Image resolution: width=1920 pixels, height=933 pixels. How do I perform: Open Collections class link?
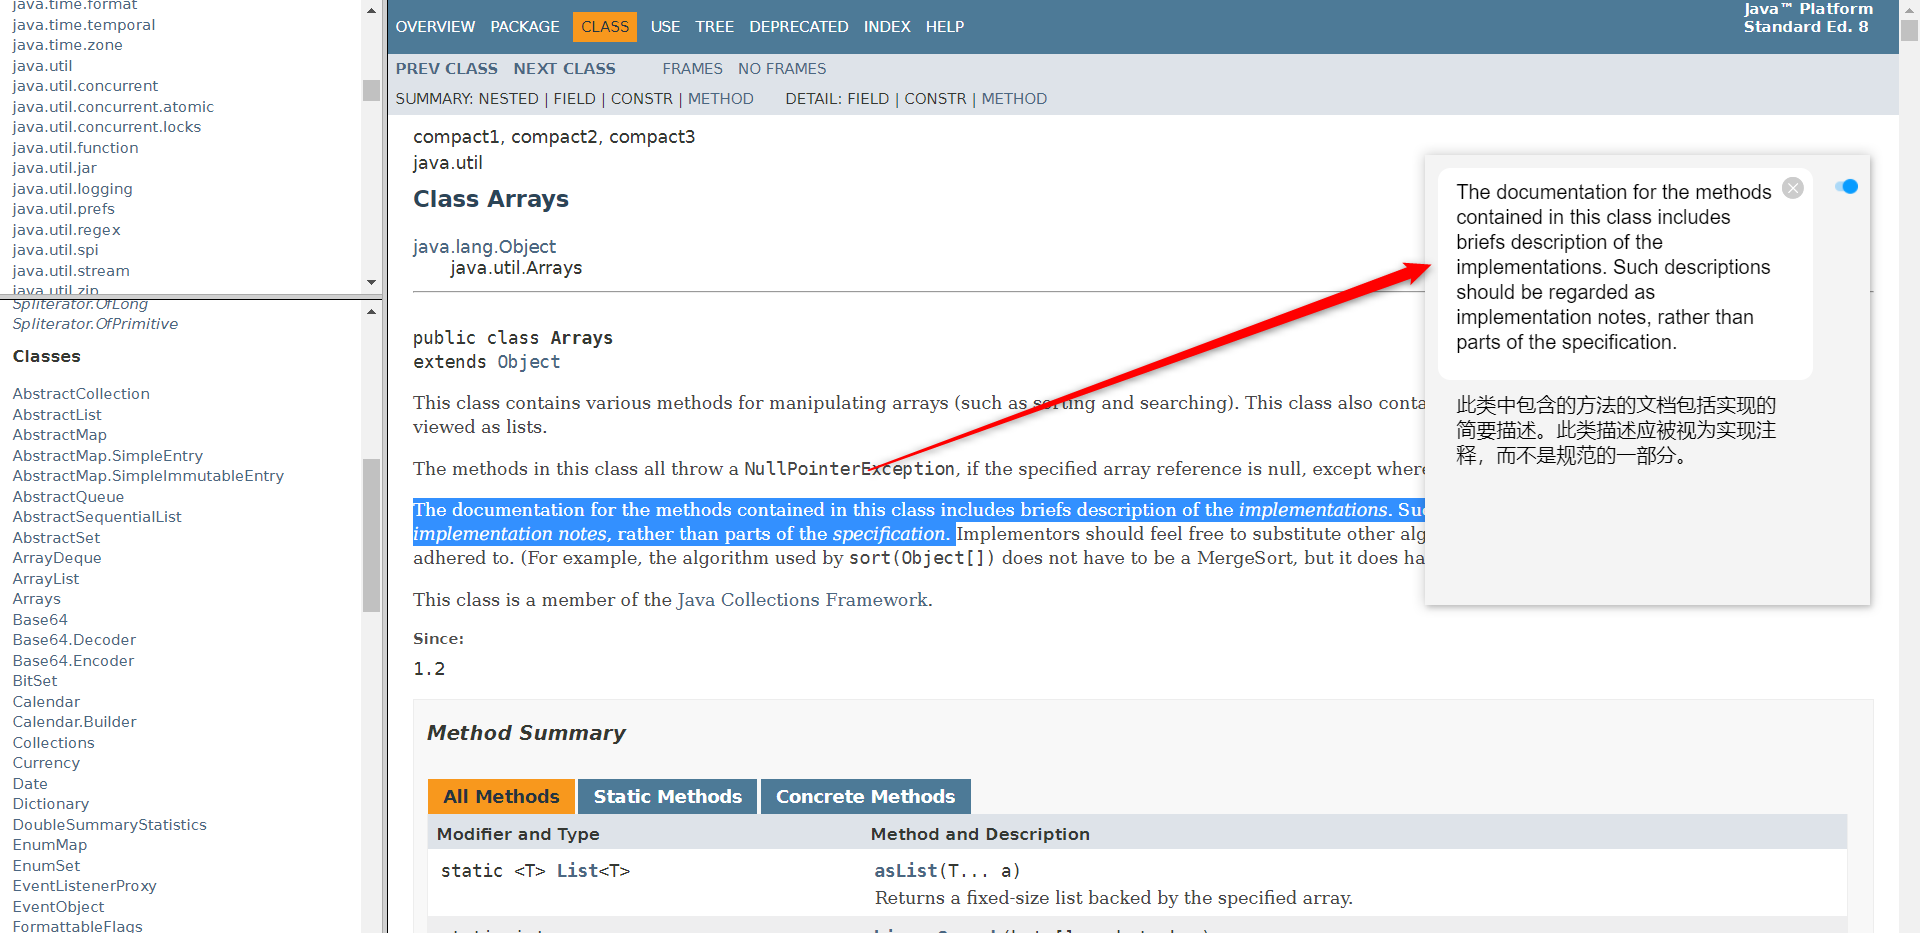pyautogui.click(x=53, y=743)
